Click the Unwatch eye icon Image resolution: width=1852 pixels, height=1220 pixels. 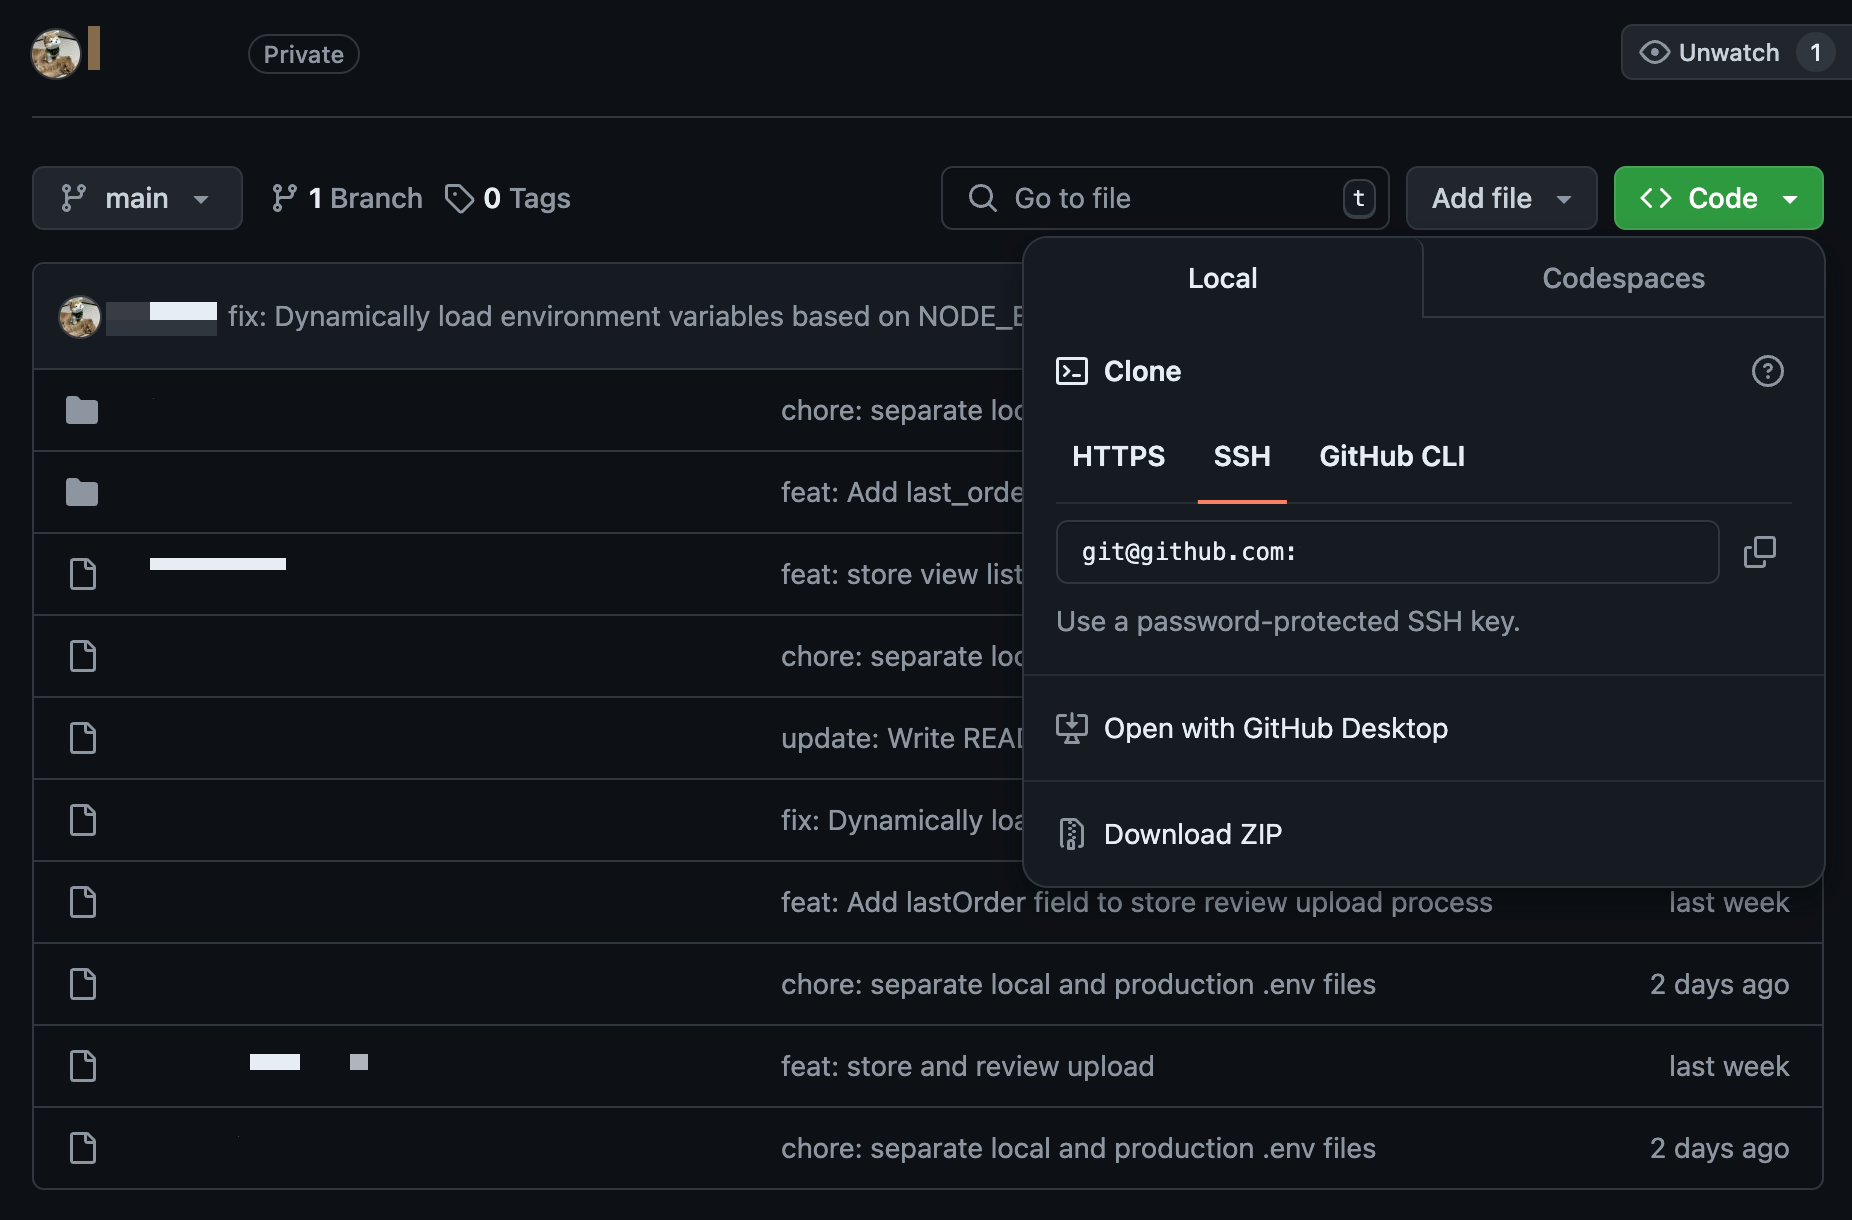click(1654, 53)
